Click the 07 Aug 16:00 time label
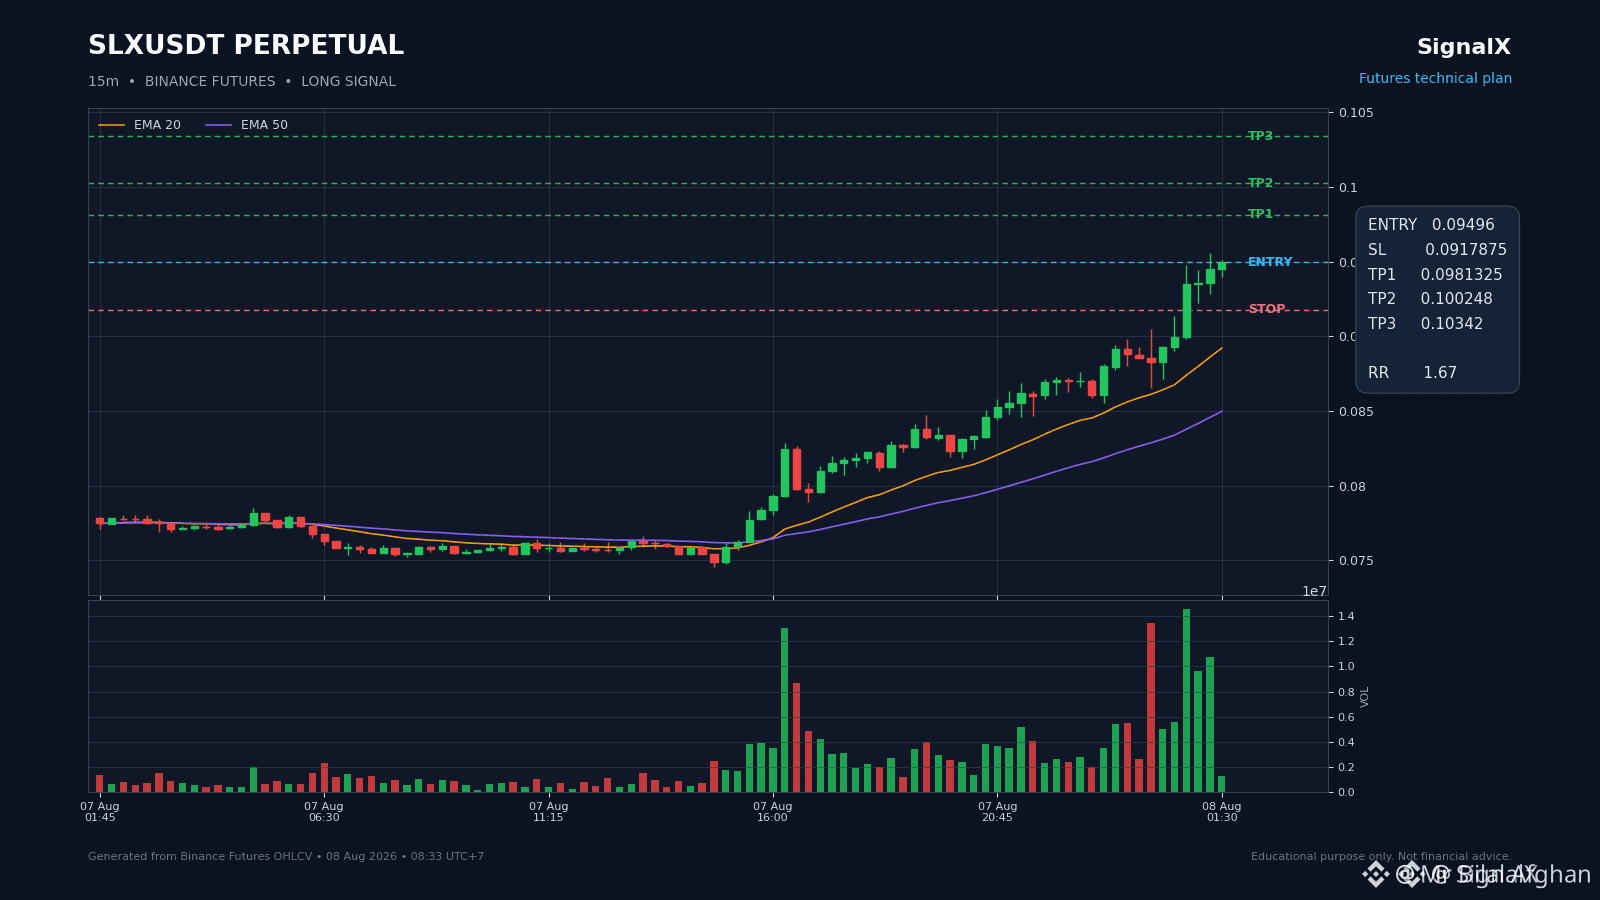The height and width of the screenshot is (900, 1600). [x=773, y=812]
